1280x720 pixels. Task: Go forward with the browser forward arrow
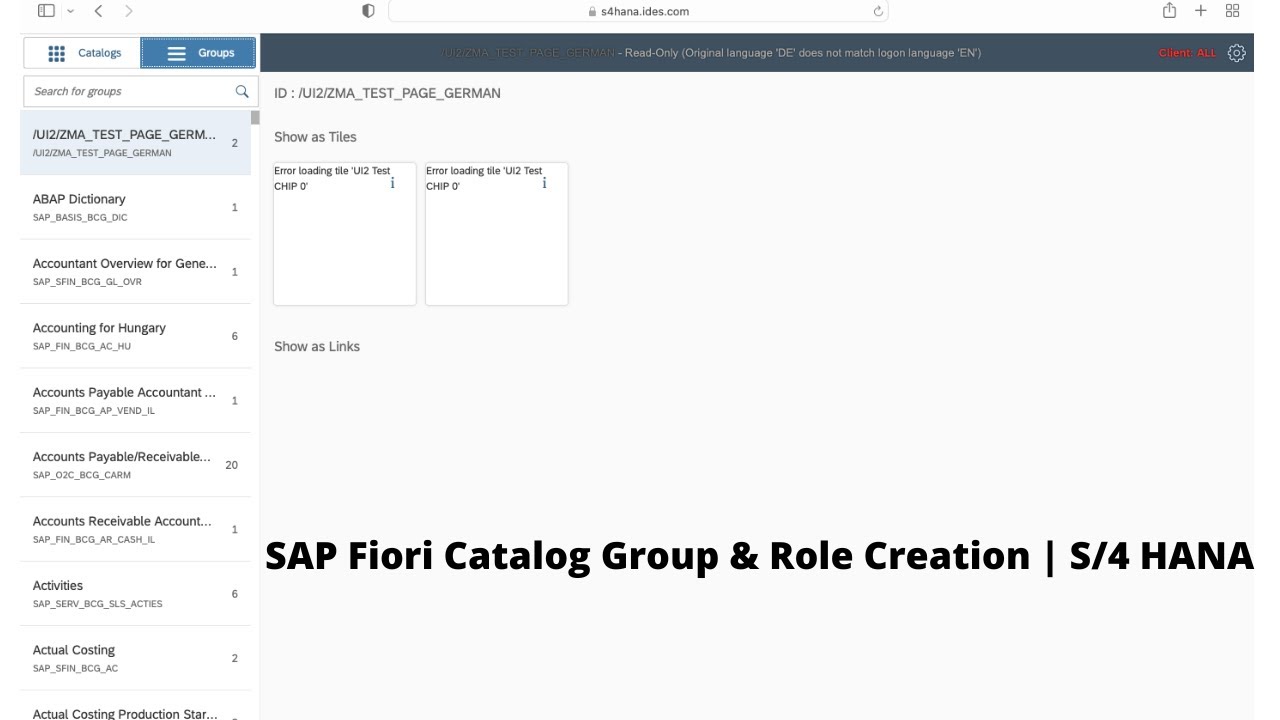pos(129,11)
